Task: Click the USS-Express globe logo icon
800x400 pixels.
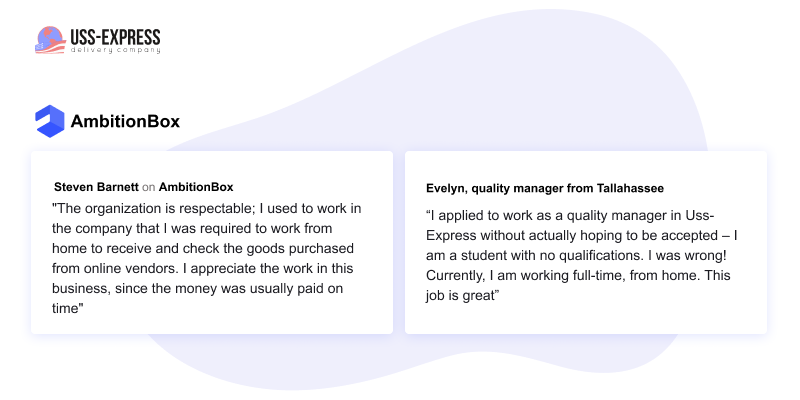Action: (51, 40)
